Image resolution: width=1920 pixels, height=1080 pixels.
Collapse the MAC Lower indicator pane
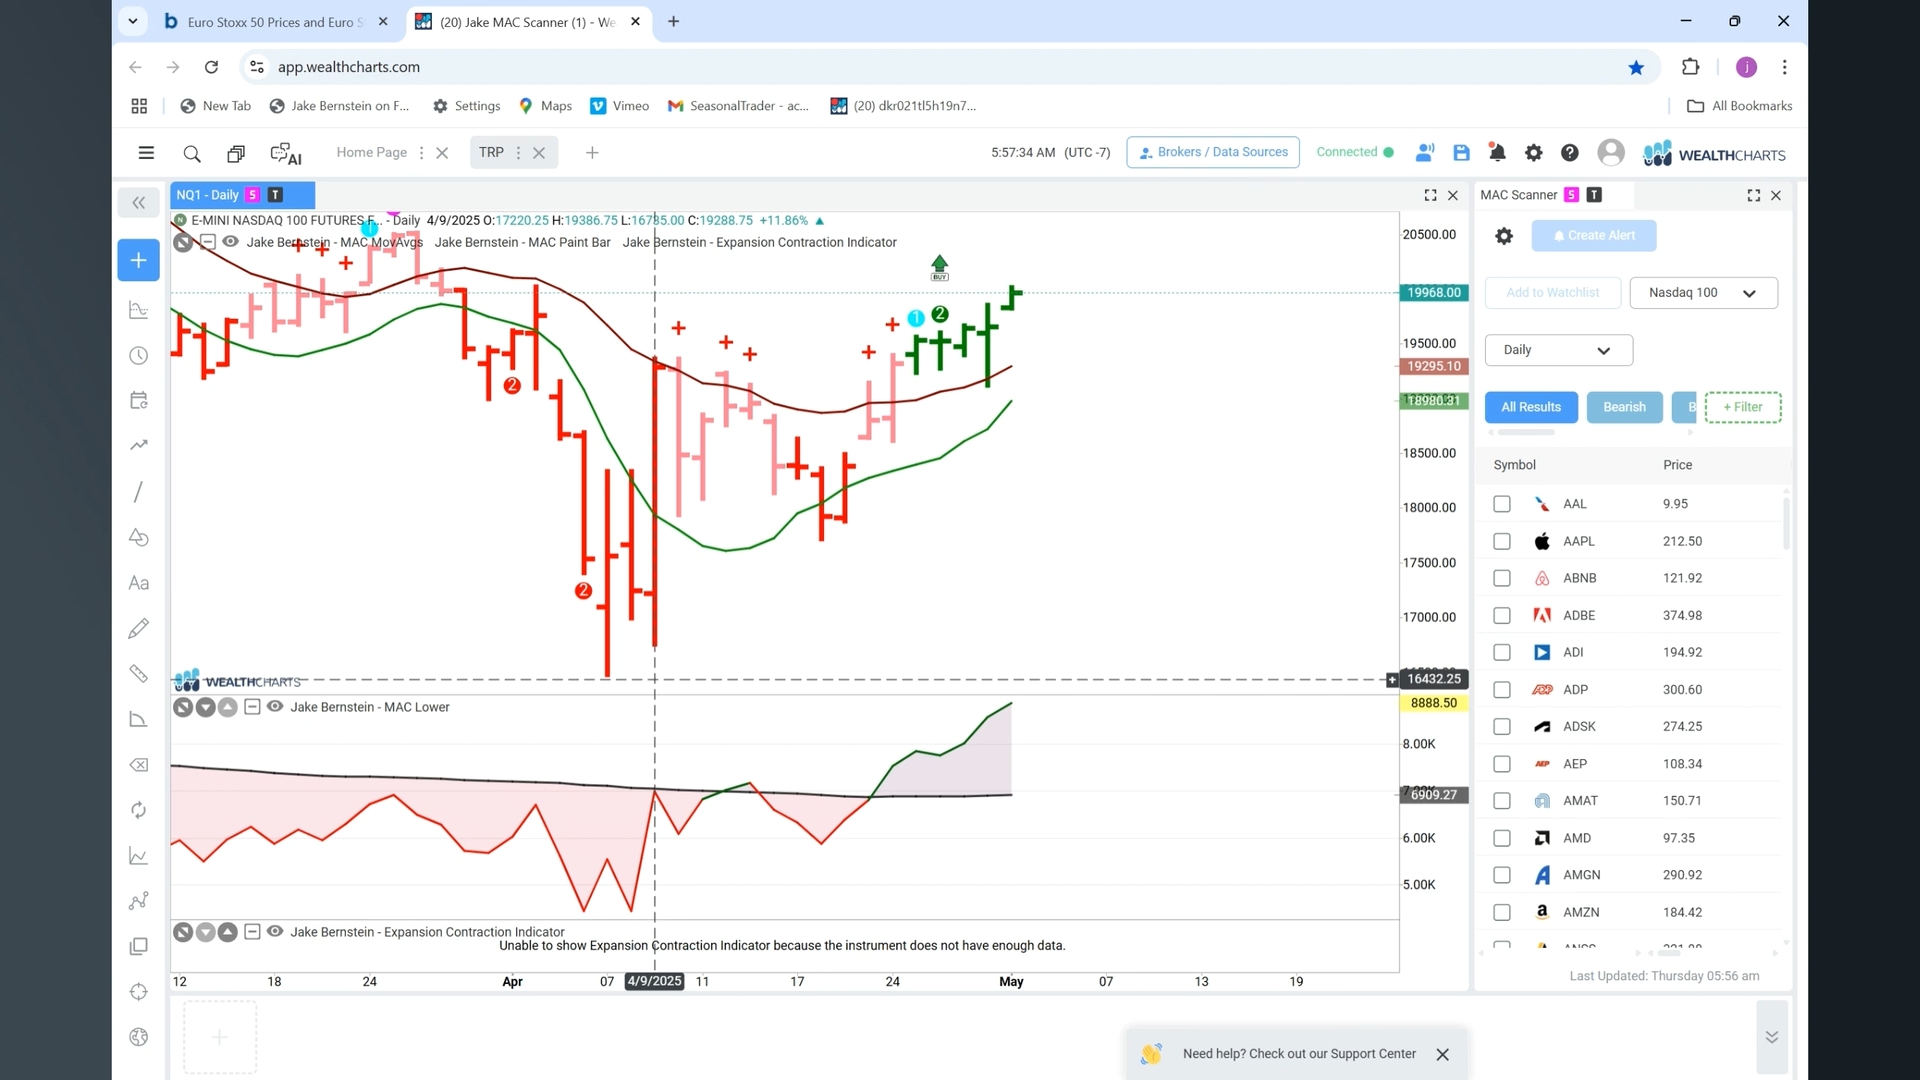point(252,707)
